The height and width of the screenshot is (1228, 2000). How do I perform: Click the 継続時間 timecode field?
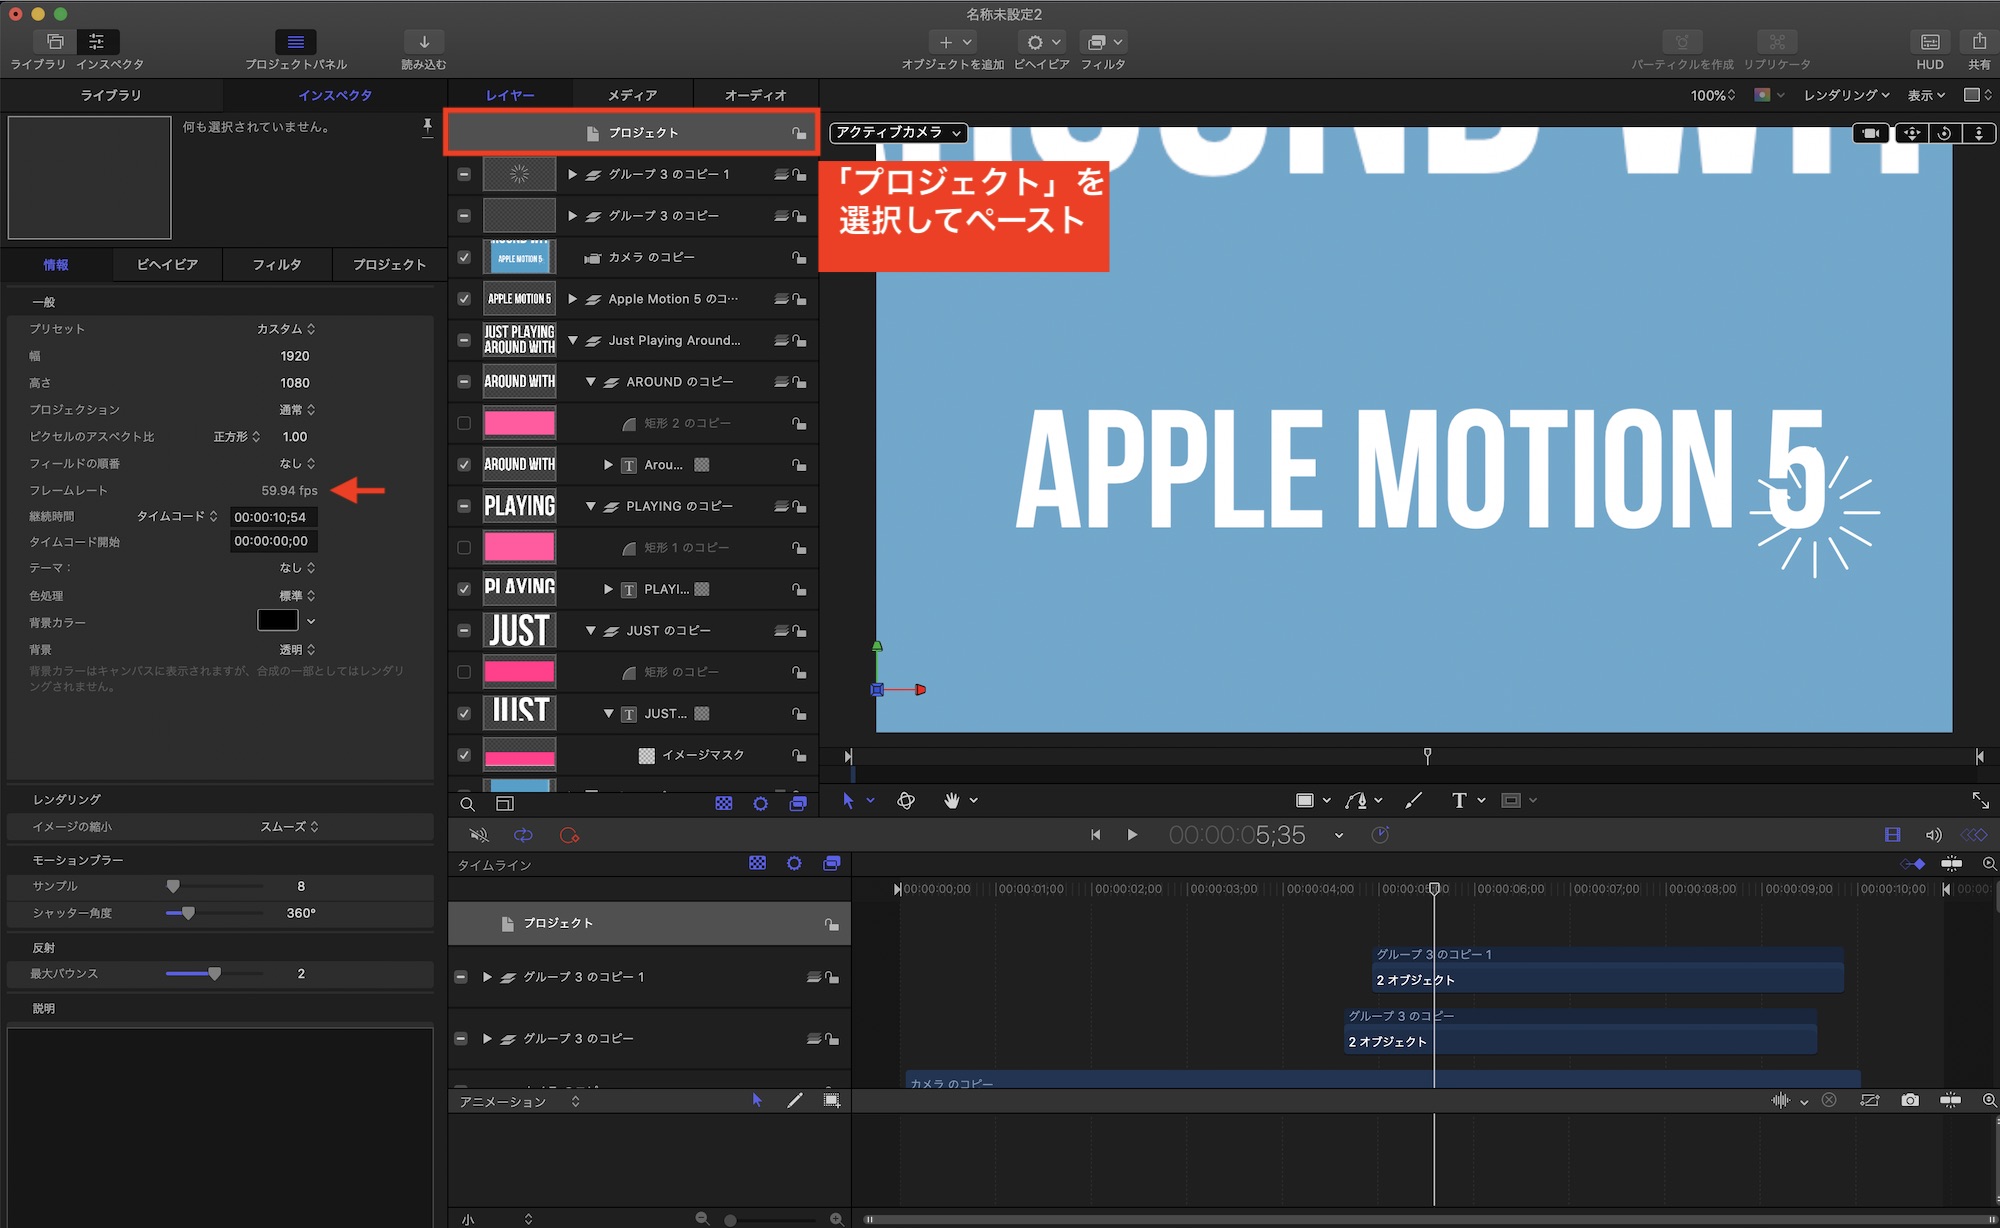(x=272, y=517)
